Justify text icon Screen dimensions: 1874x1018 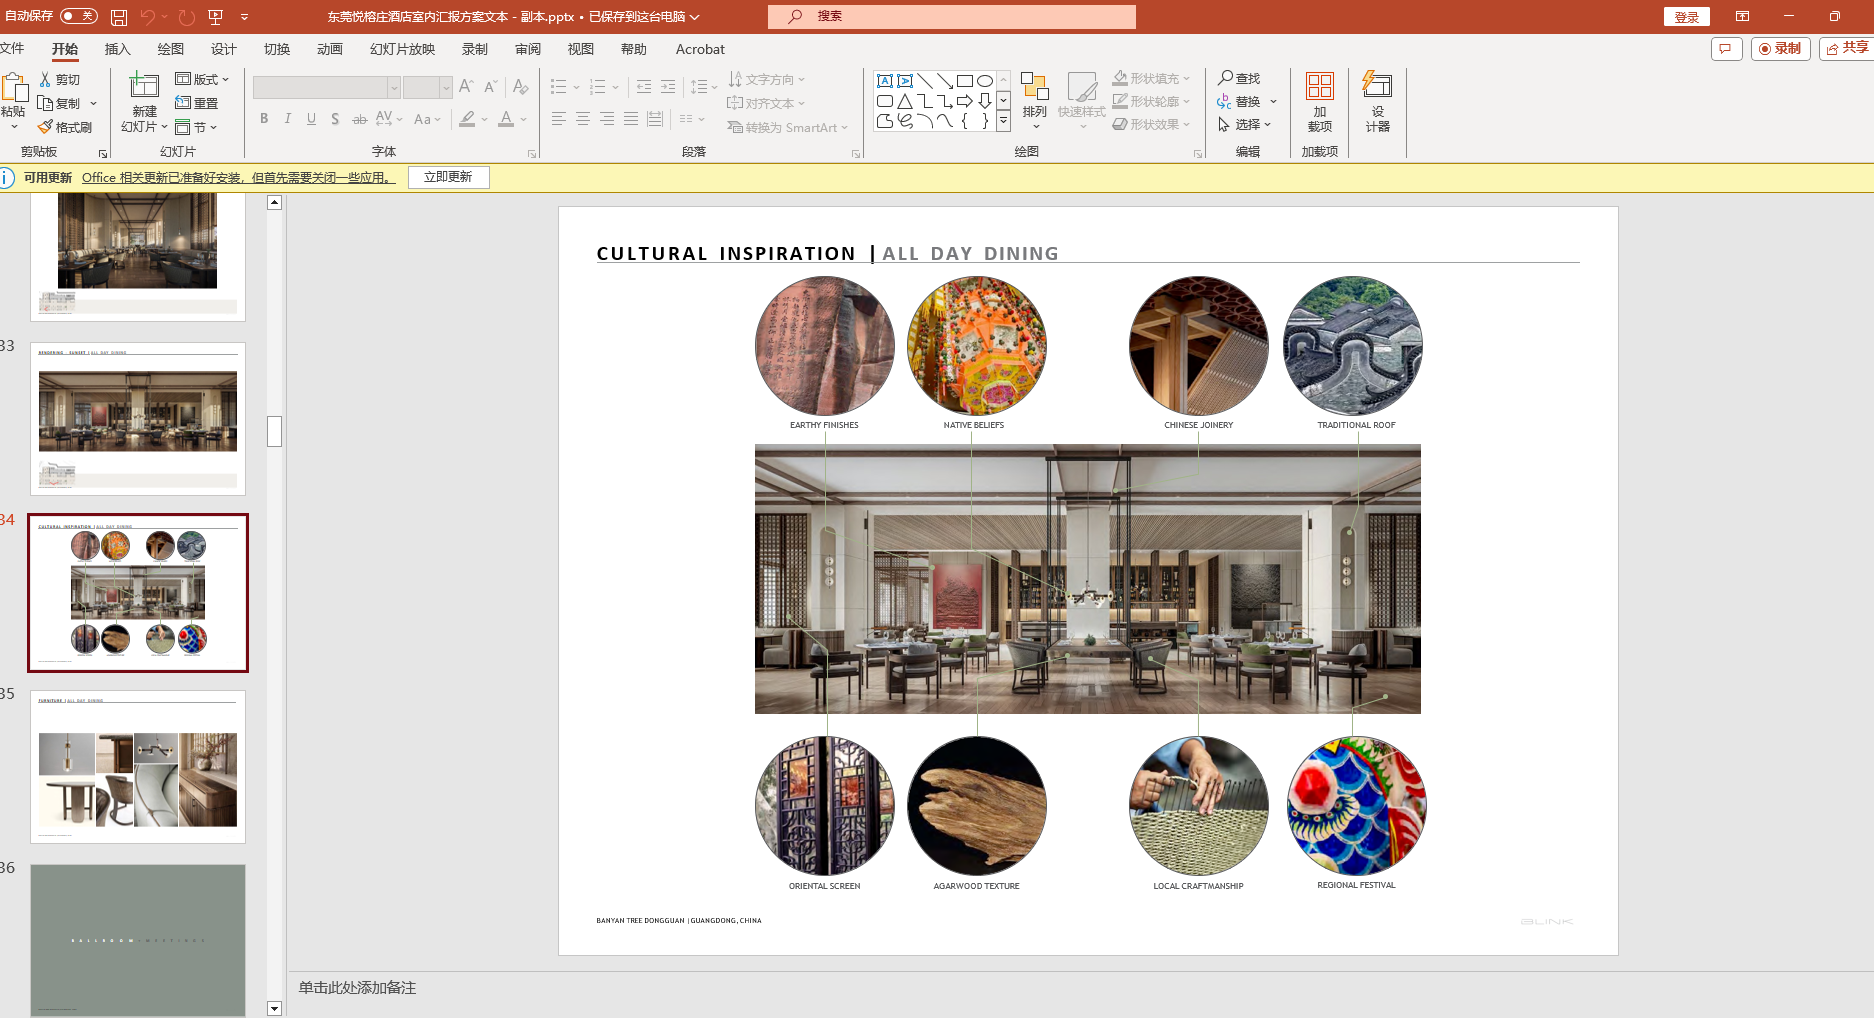[x=631, y=119]
